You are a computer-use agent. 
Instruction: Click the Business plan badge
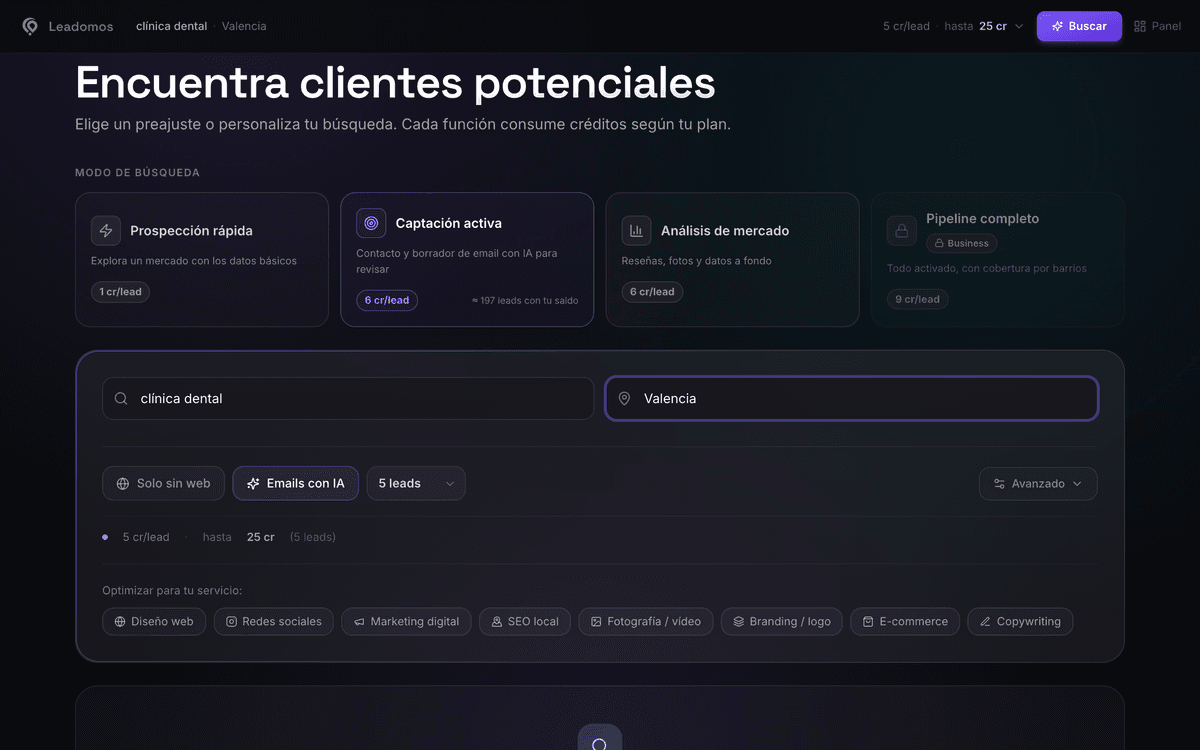tap(961, 243)
